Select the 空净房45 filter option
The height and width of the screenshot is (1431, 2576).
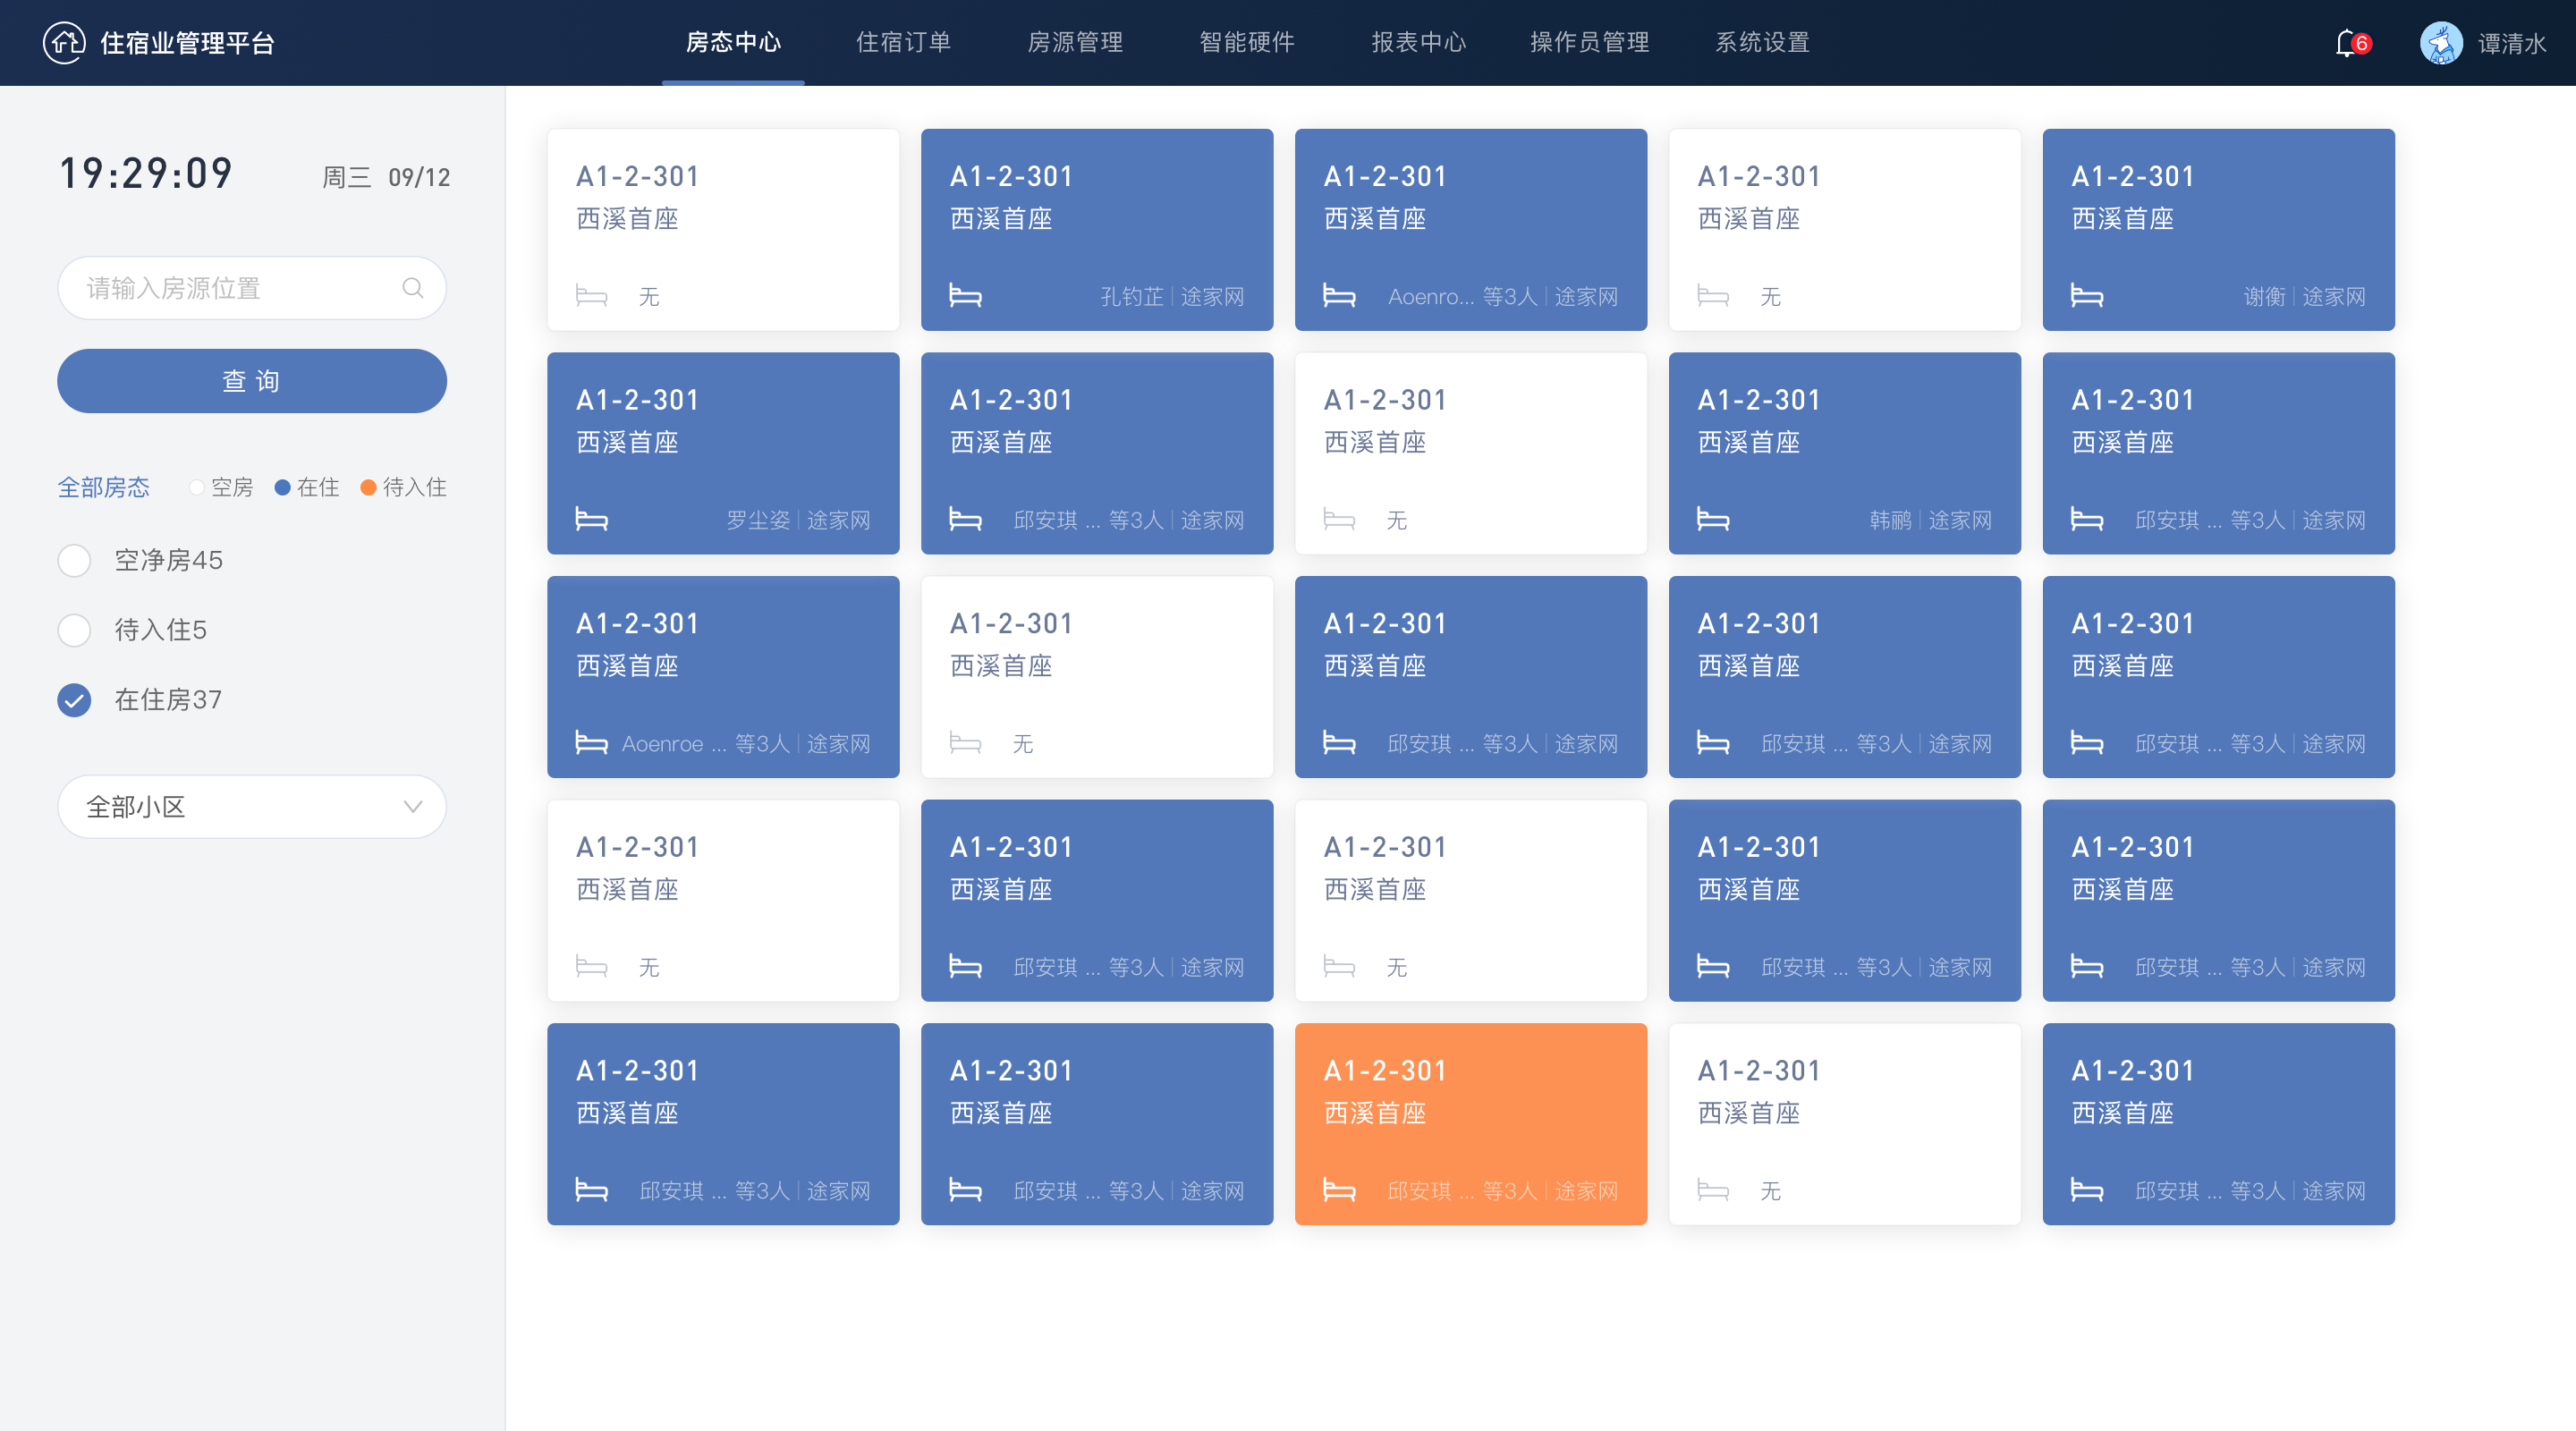(74, 560)
